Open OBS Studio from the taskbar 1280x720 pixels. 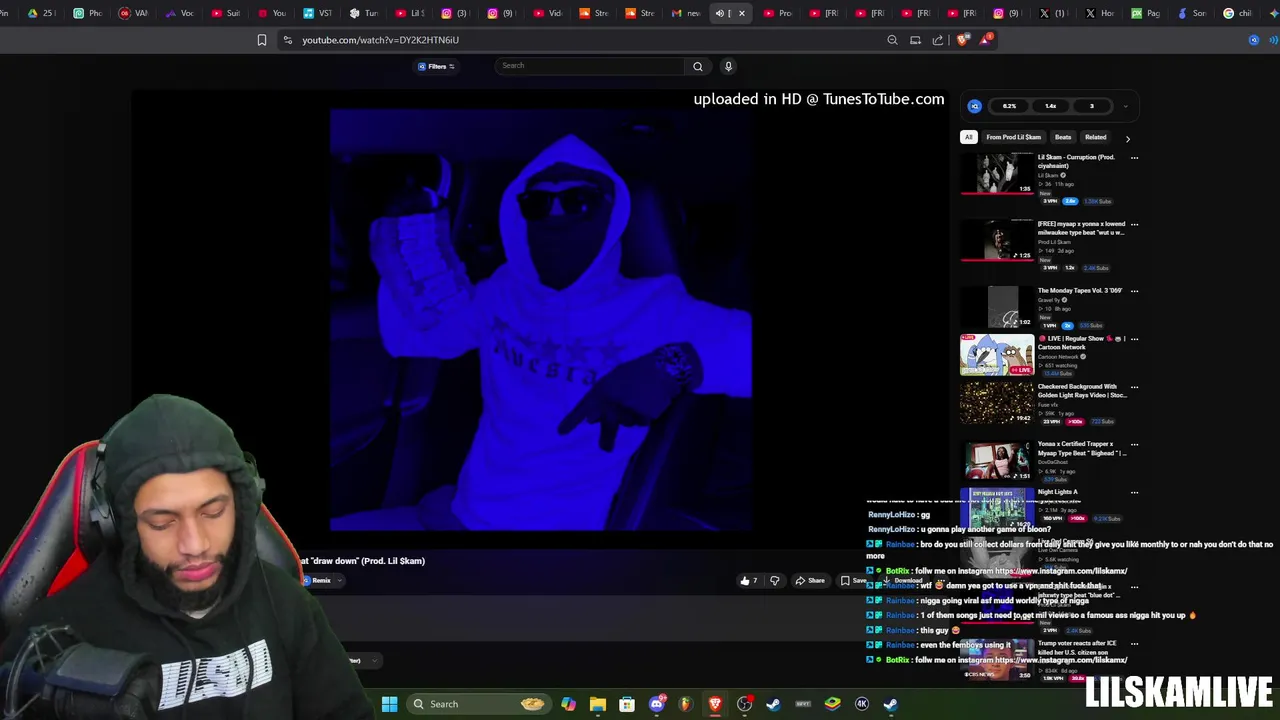pyautogui.click(x=744, y=704)
